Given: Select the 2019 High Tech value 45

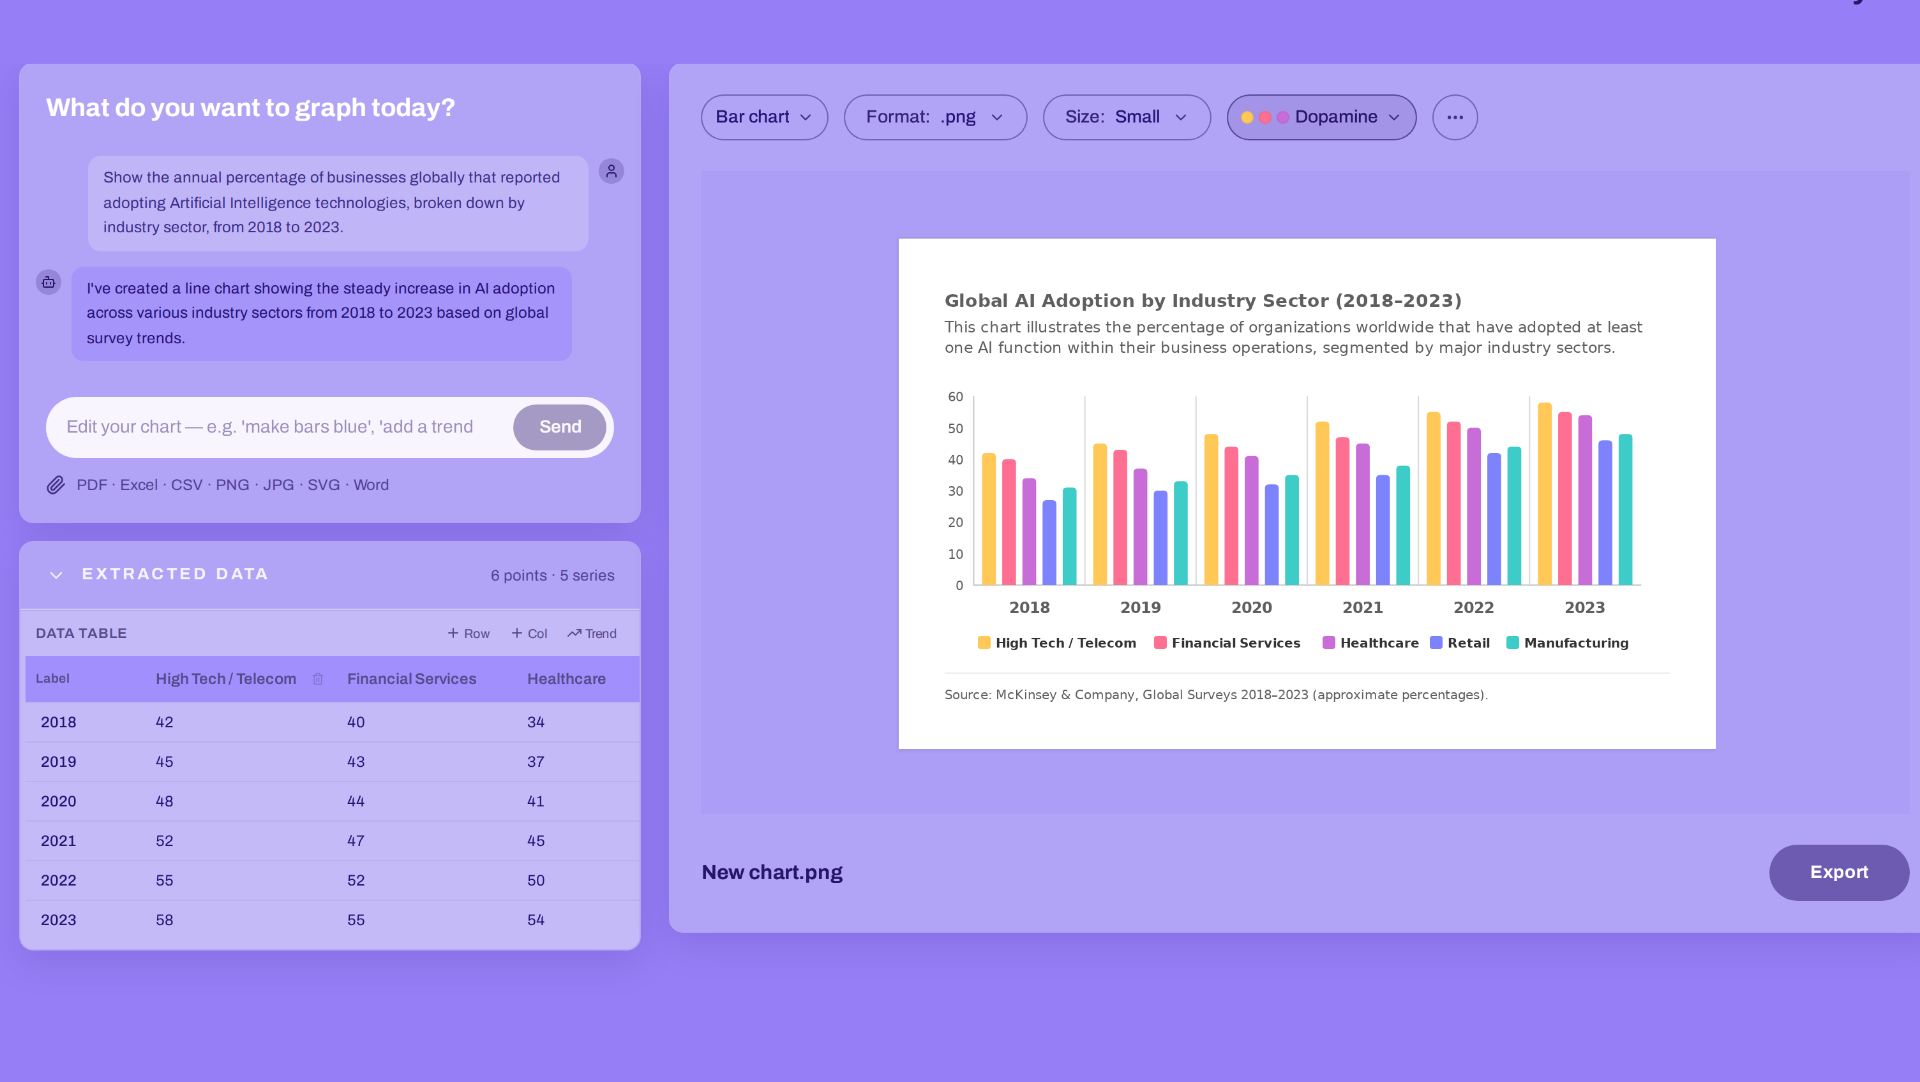Looking at the screenshot, I should [x=165, y=762].
